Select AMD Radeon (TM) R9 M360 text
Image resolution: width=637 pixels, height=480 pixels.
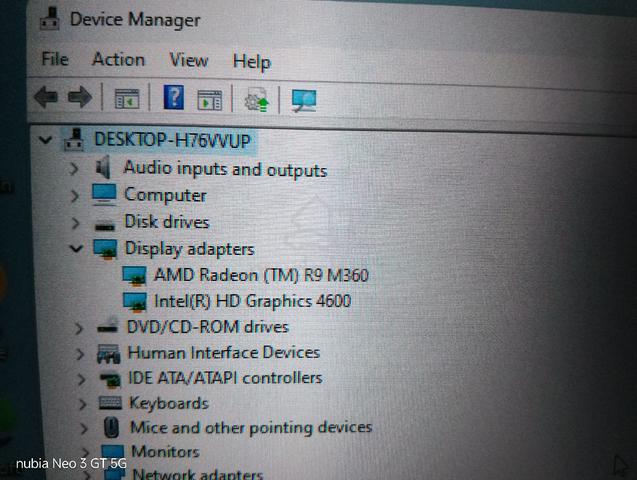point(261,275)
